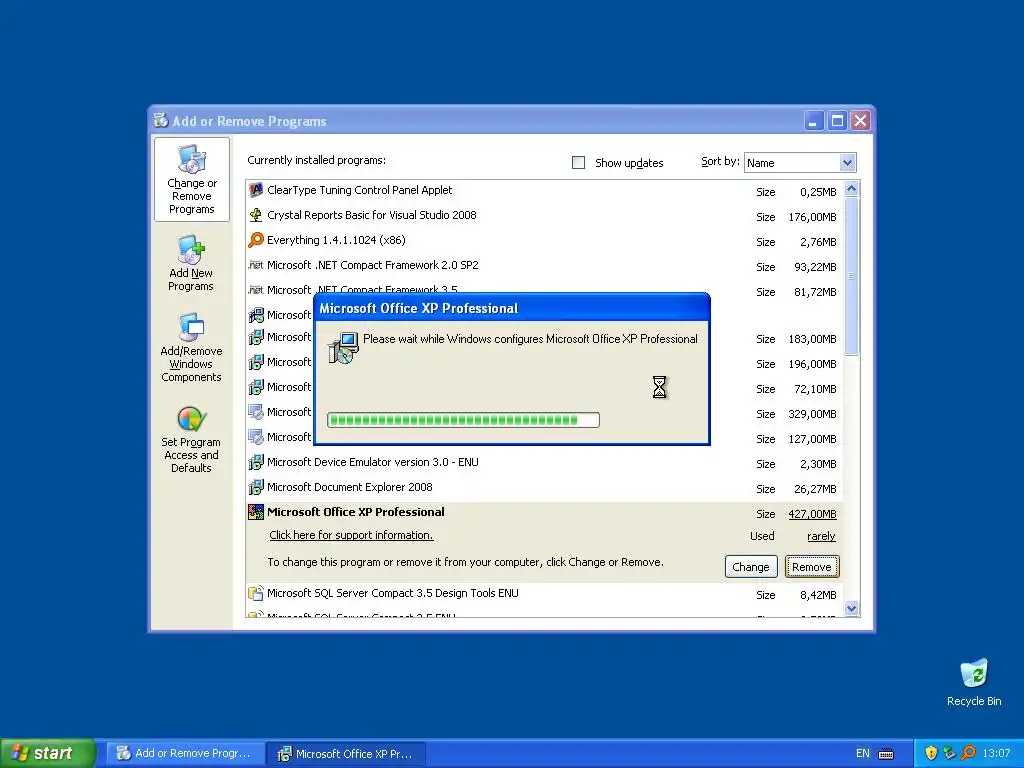Maximize the Add or Remove Programs window
Screen dimensions: 1024x768
(x=837, y=121)
